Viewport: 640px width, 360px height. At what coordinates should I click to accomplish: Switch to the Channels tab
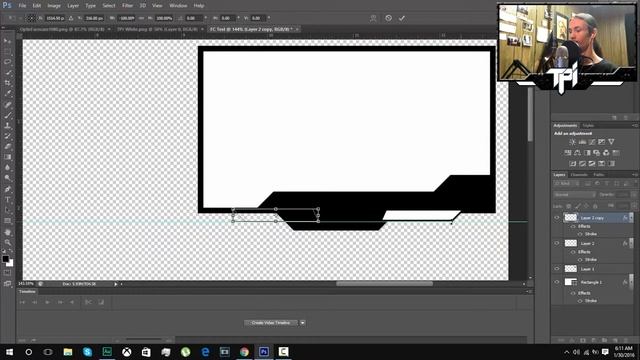click(x=579, y=175)
